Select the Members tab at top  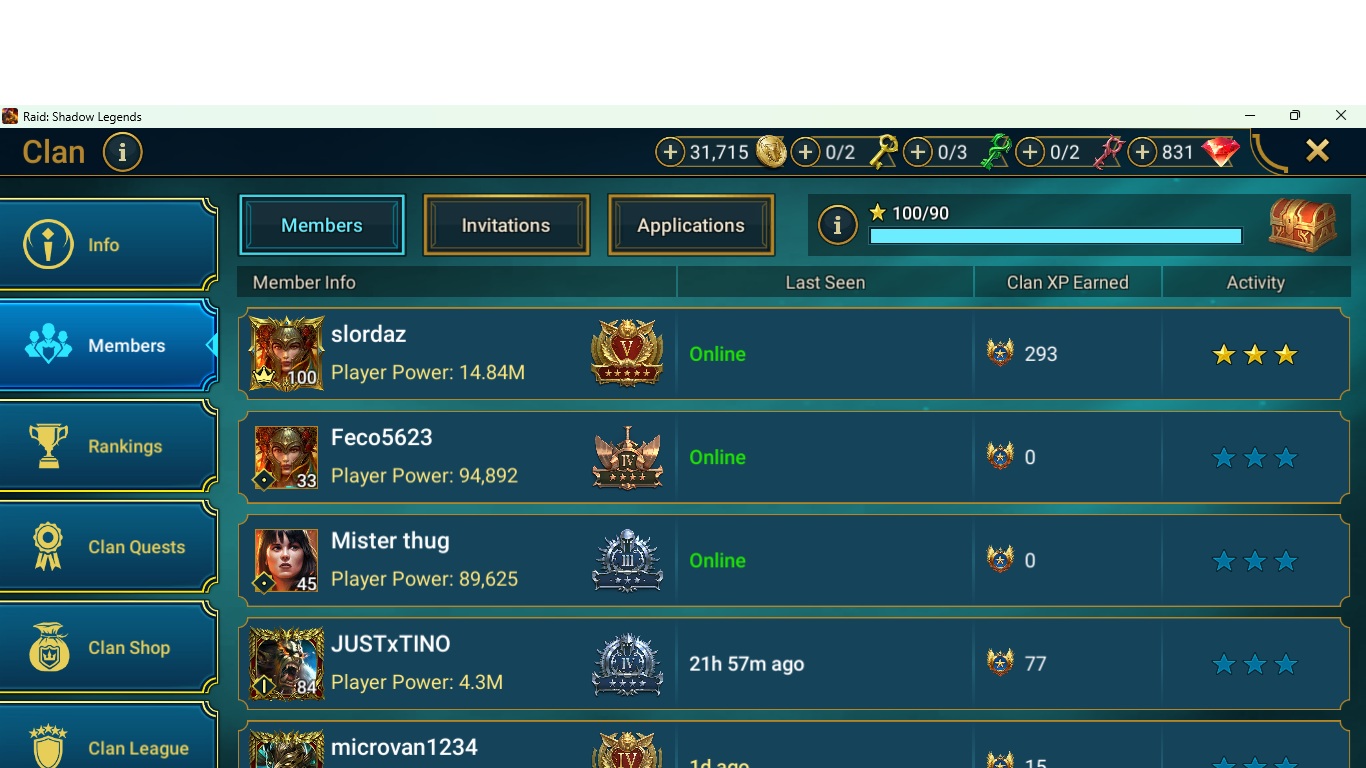(322, 225)
